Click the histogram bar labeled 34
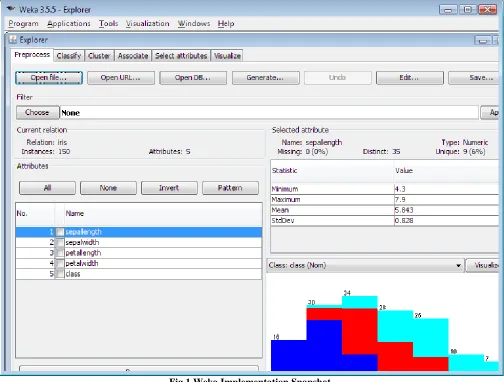This screenshot has width=504, height=382. [360, 333]
